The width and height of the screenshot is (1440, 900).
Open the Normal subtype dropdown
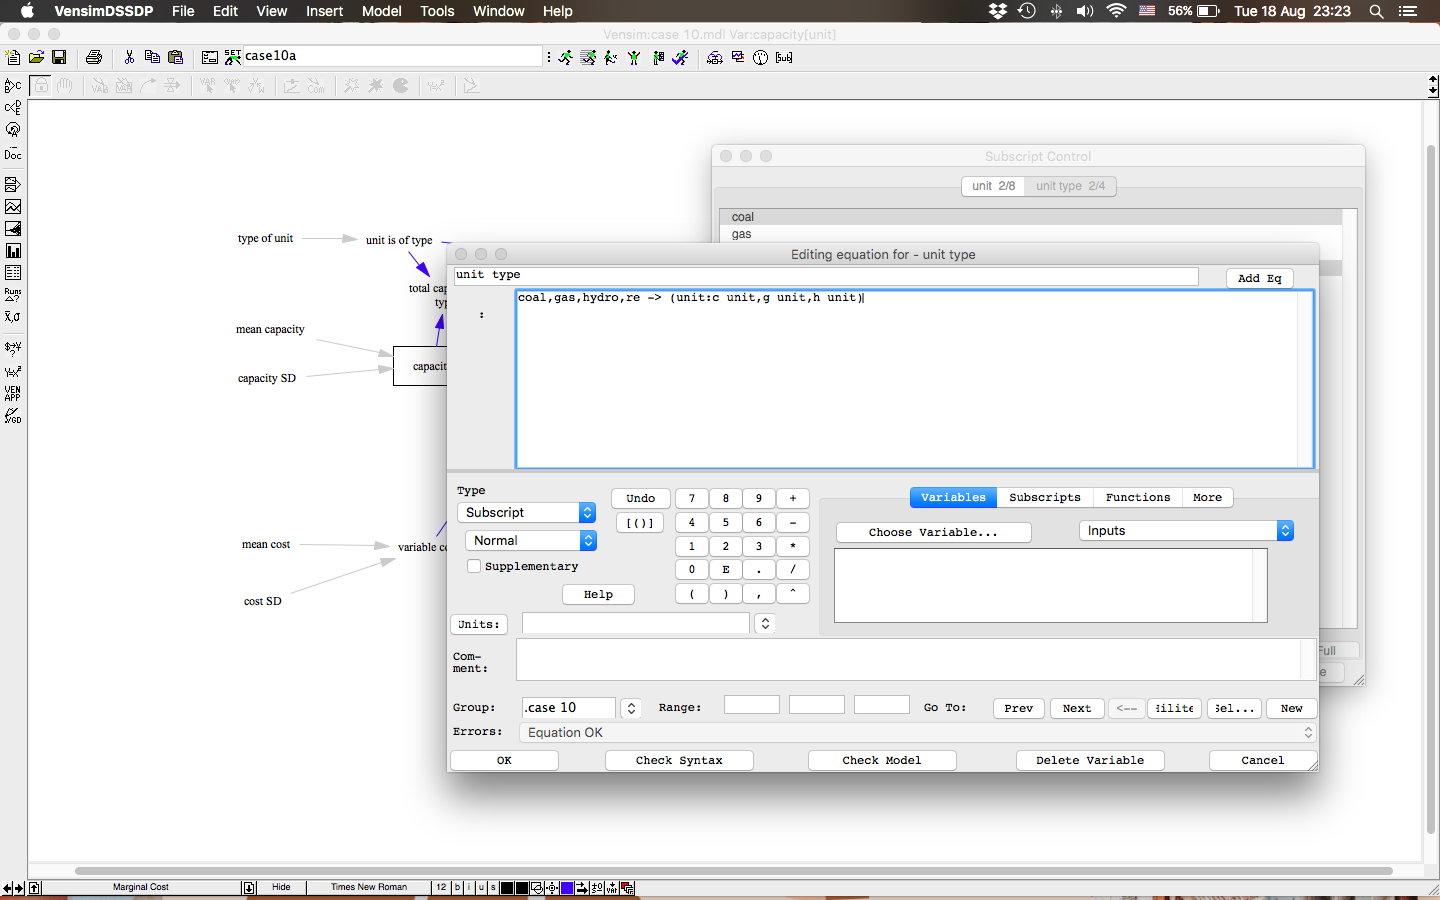pyautogui.click(x=531, y=540)
